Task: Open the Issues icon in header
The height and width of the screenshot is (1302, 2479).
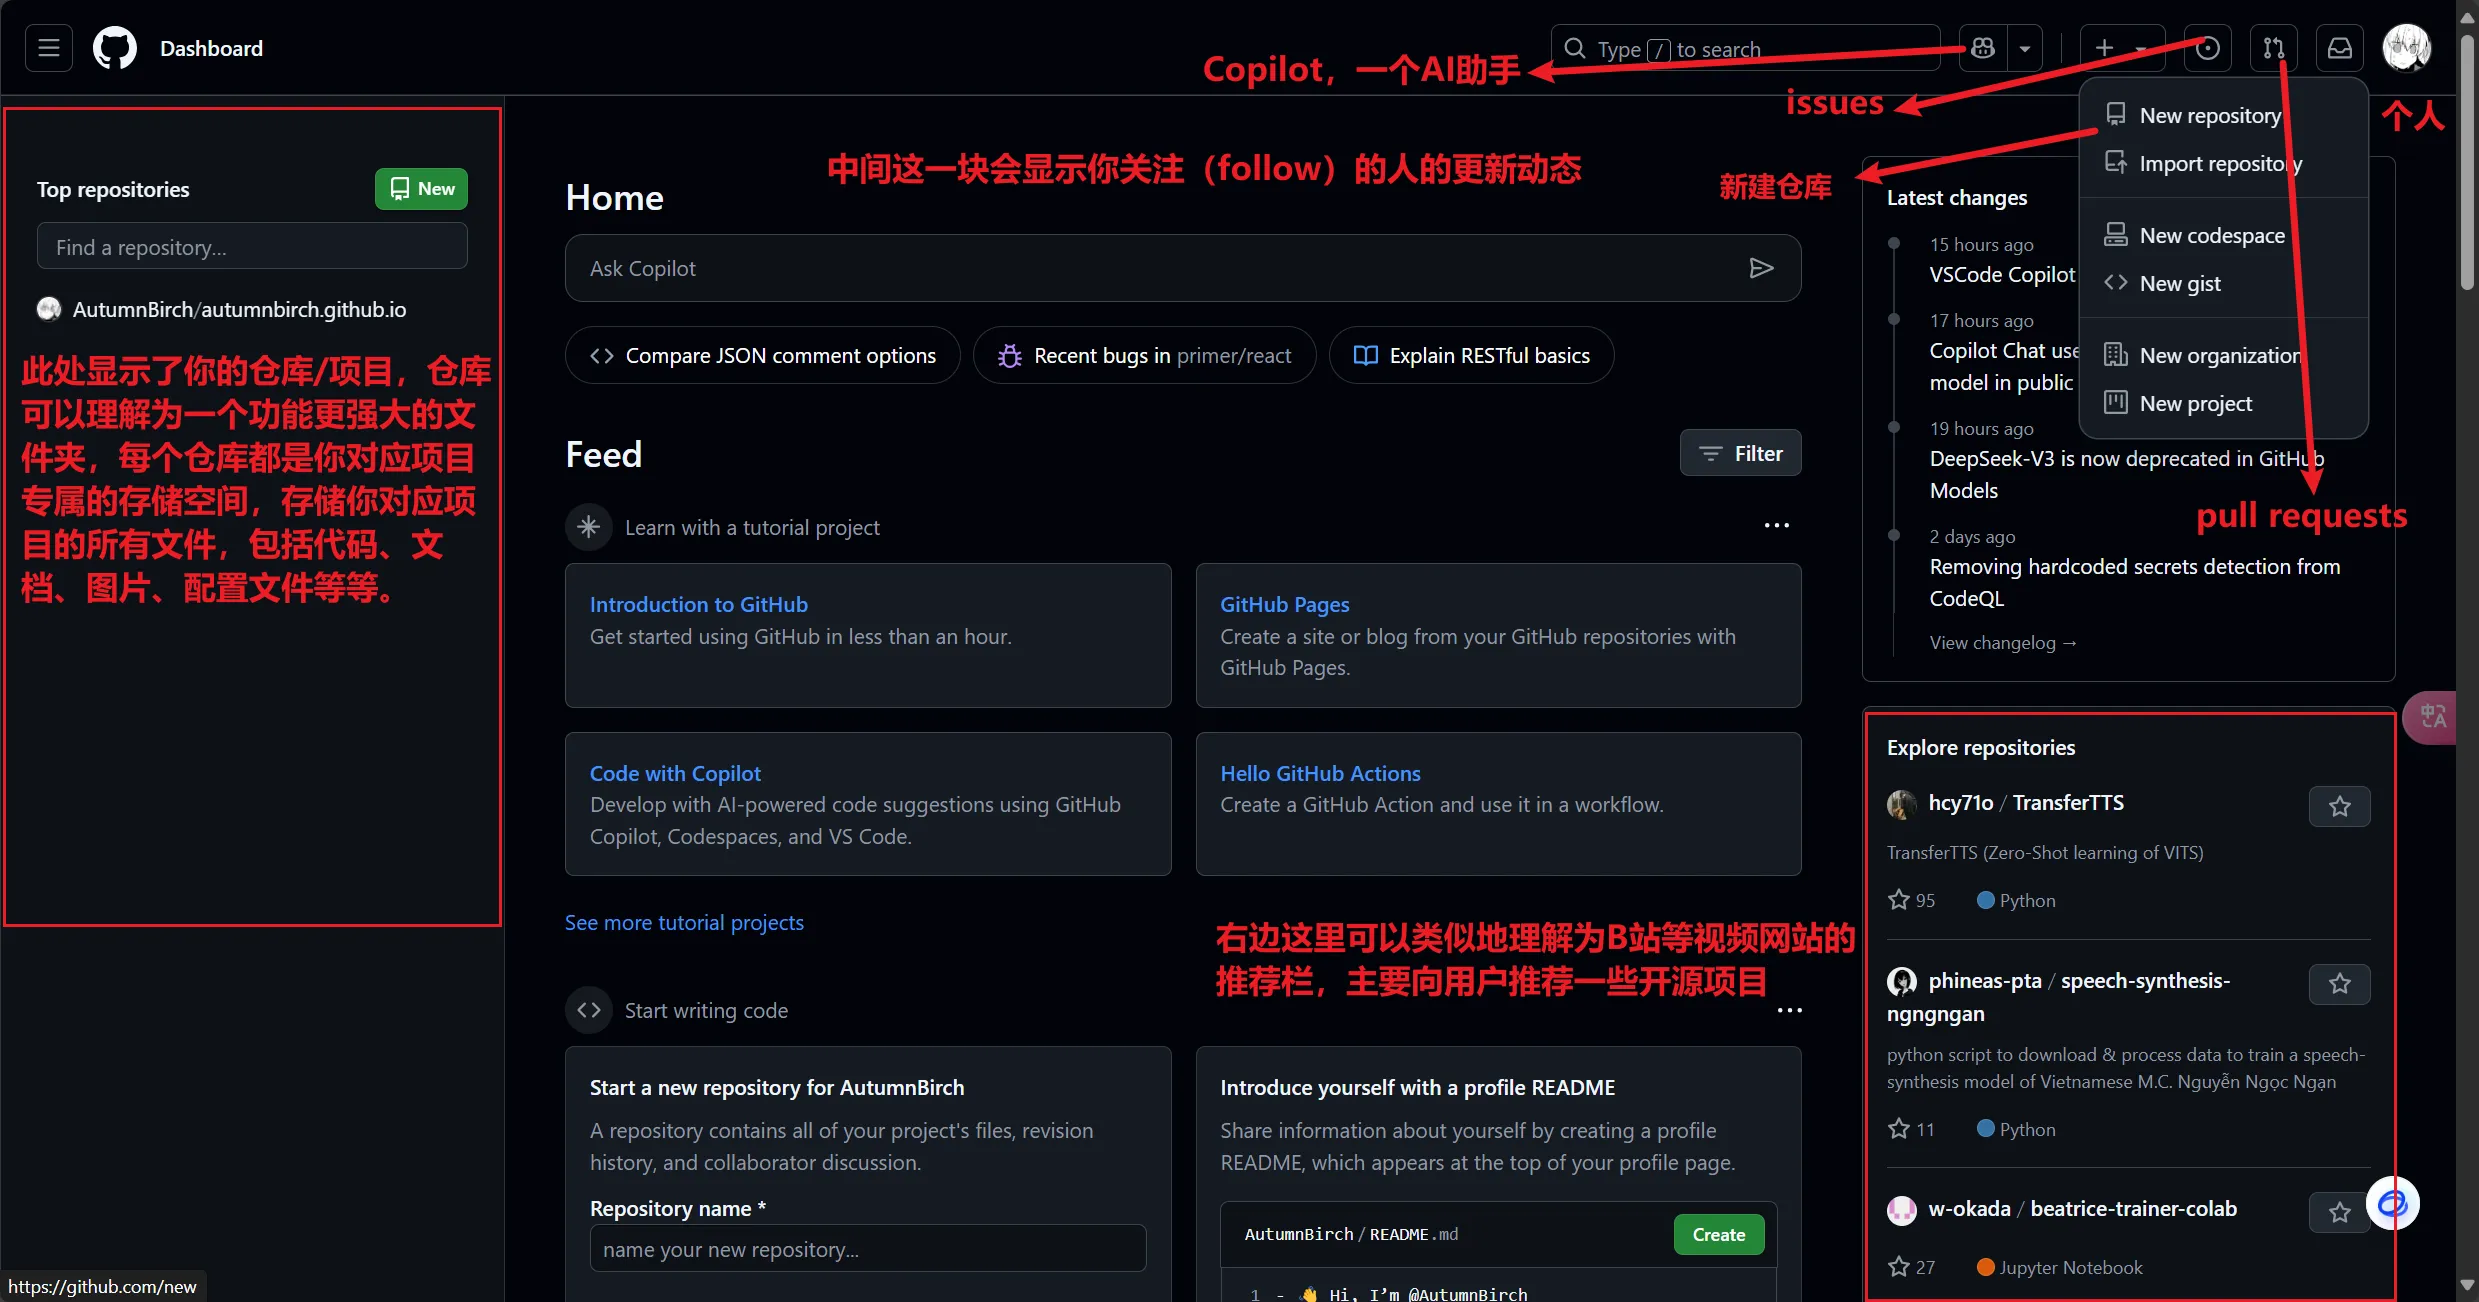Action: tap(2208, 48)
